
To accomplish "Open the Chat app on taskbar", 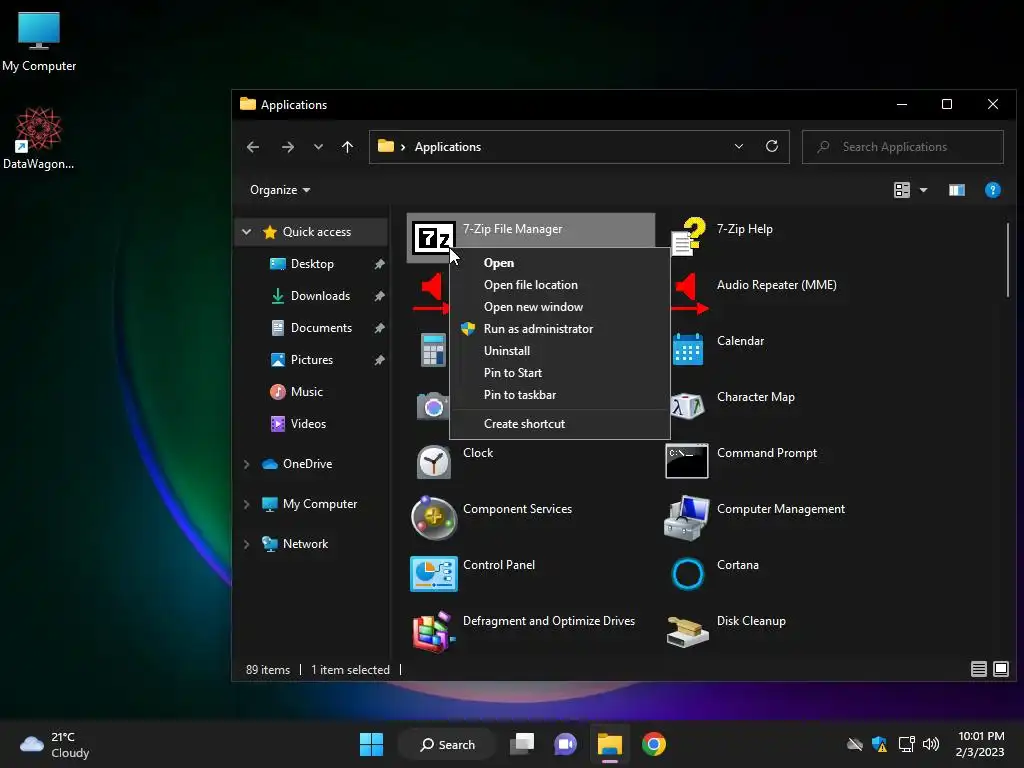I will click(566, 744).
